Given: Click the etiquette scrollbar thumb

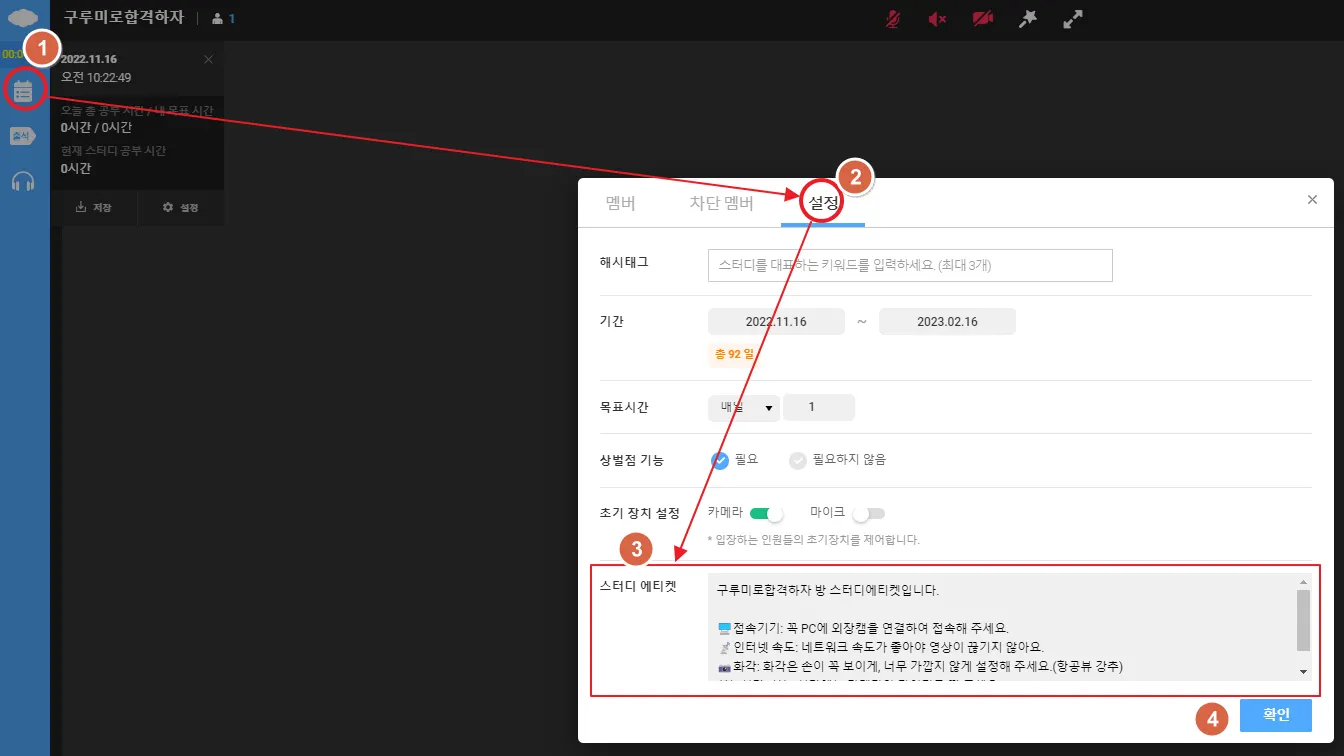Looking at the screenshot, I should tap(1303, 620).
